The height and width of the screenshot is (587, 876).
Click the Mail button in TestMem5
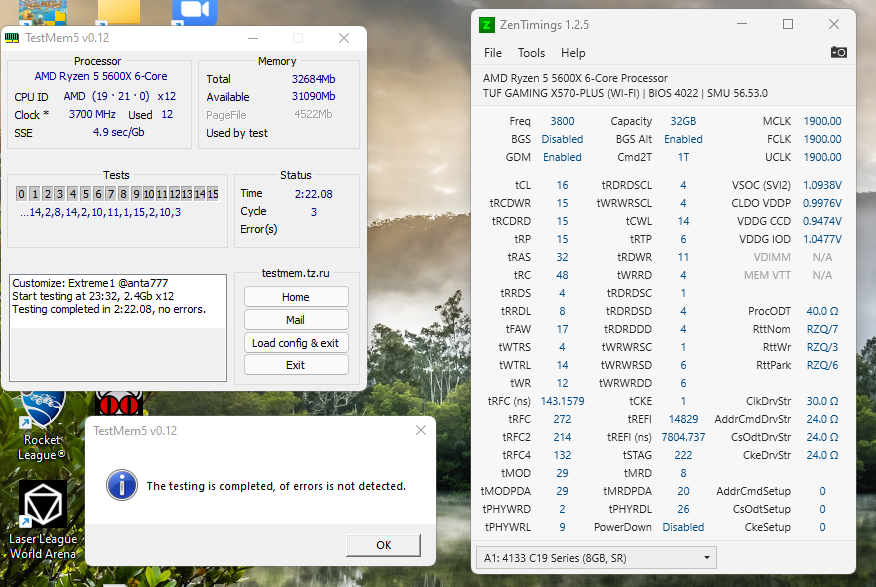point(296,319)
